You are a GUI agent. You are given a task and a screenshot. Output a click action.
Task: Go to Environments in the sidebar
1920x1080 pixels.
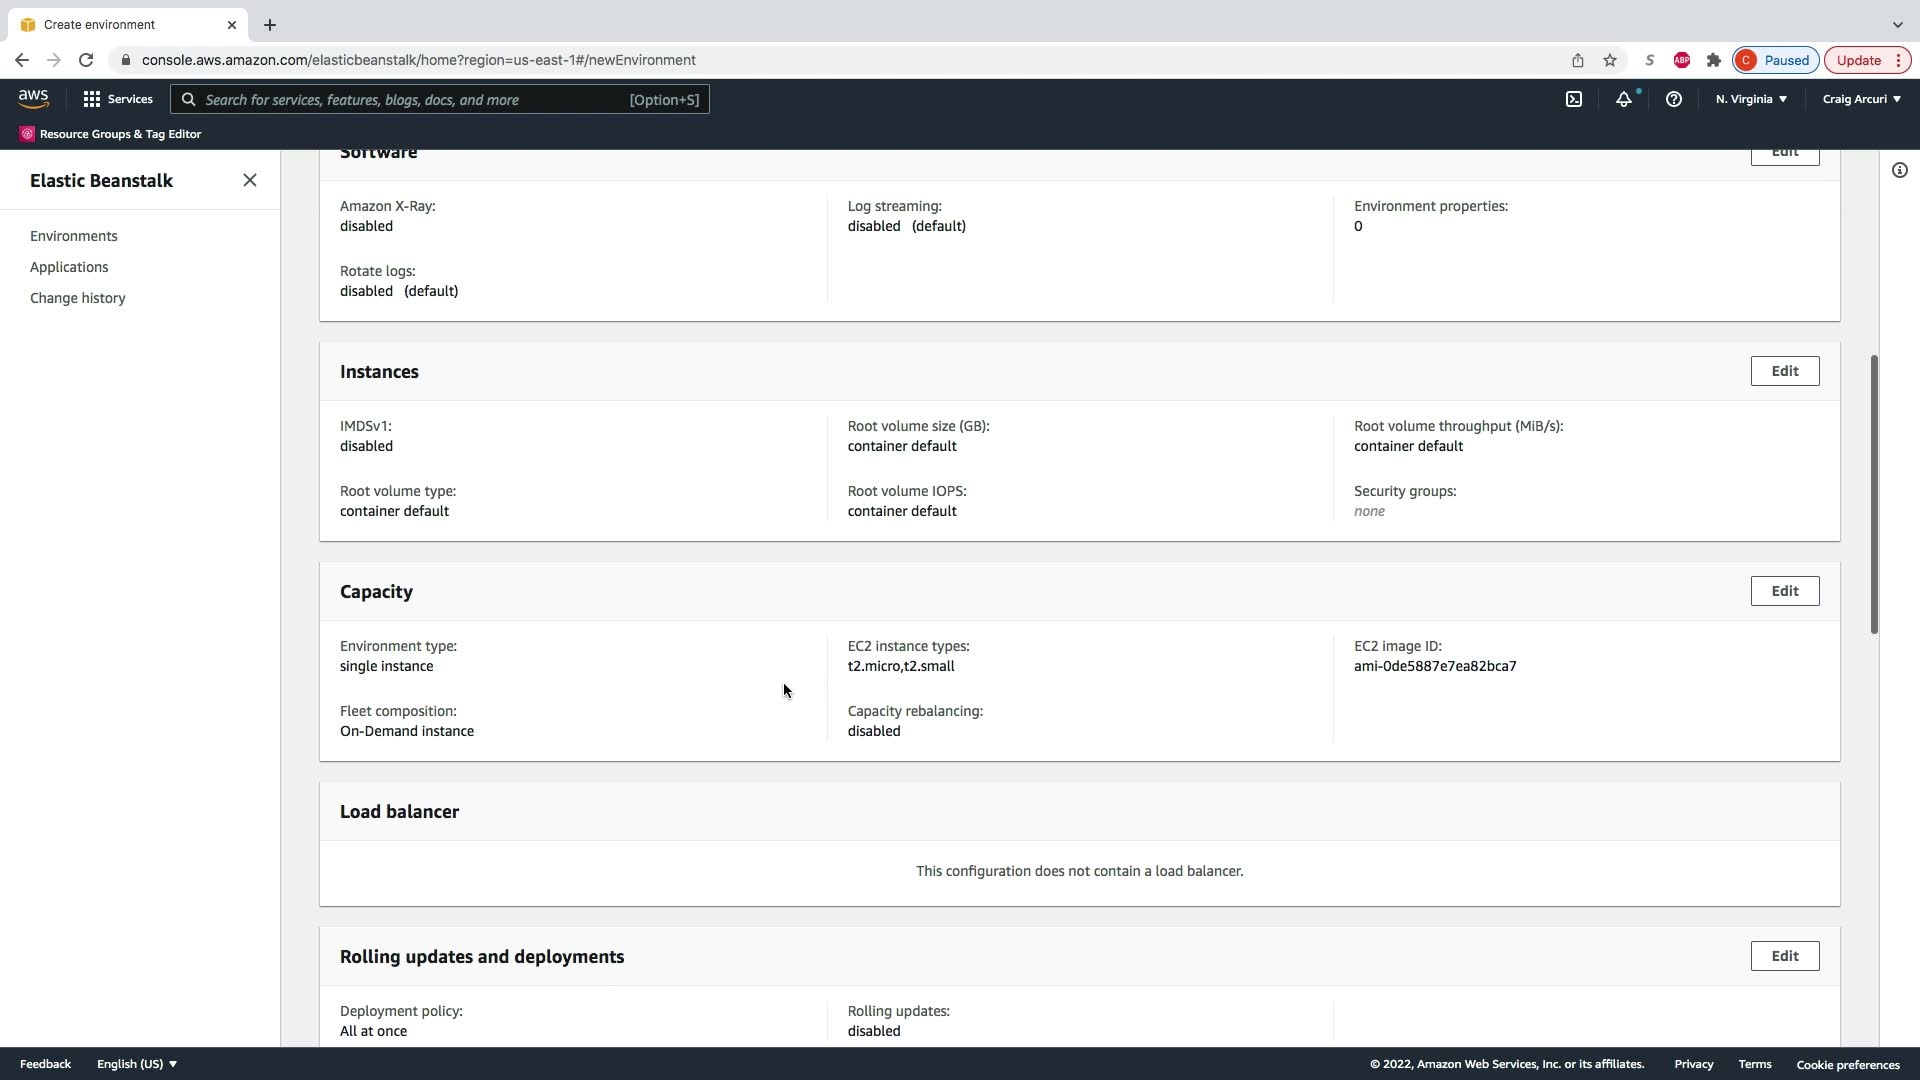[74, 236]
